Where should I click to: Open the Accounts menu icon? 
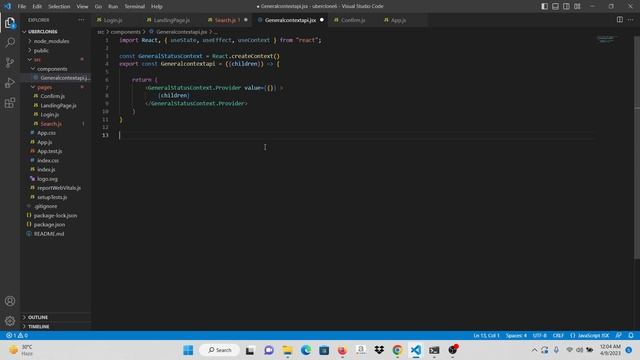pyautogui.click(x=10, y=301)
